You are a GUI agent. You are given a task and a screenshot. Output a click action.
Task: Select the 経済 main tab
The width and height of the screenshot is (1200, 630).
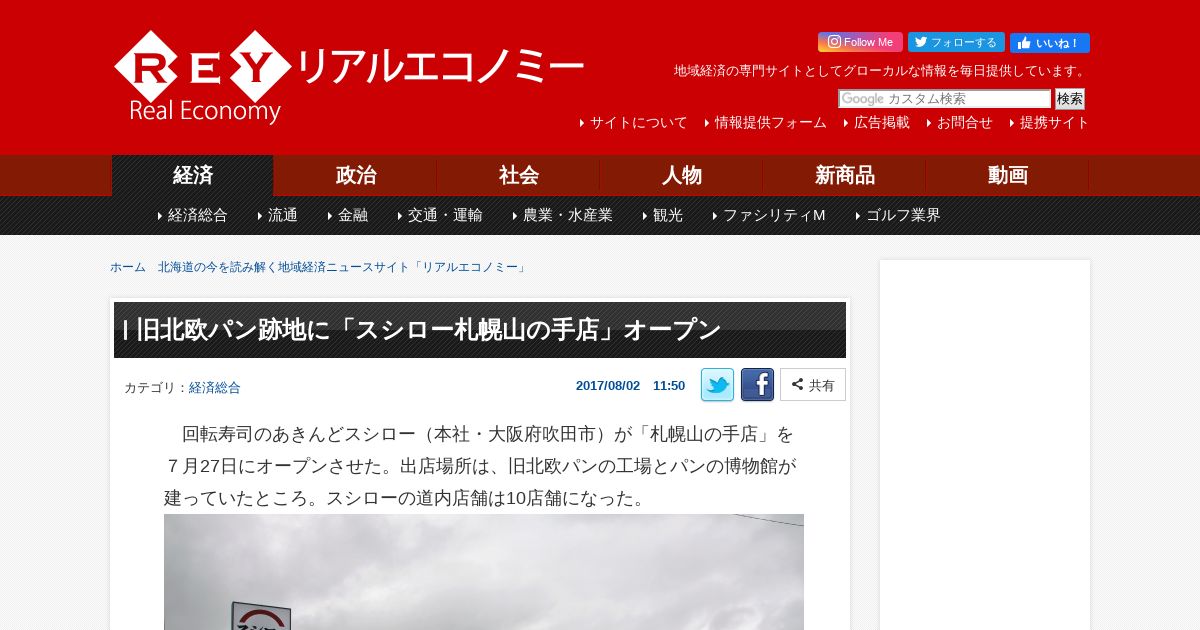tap(193, 175)
